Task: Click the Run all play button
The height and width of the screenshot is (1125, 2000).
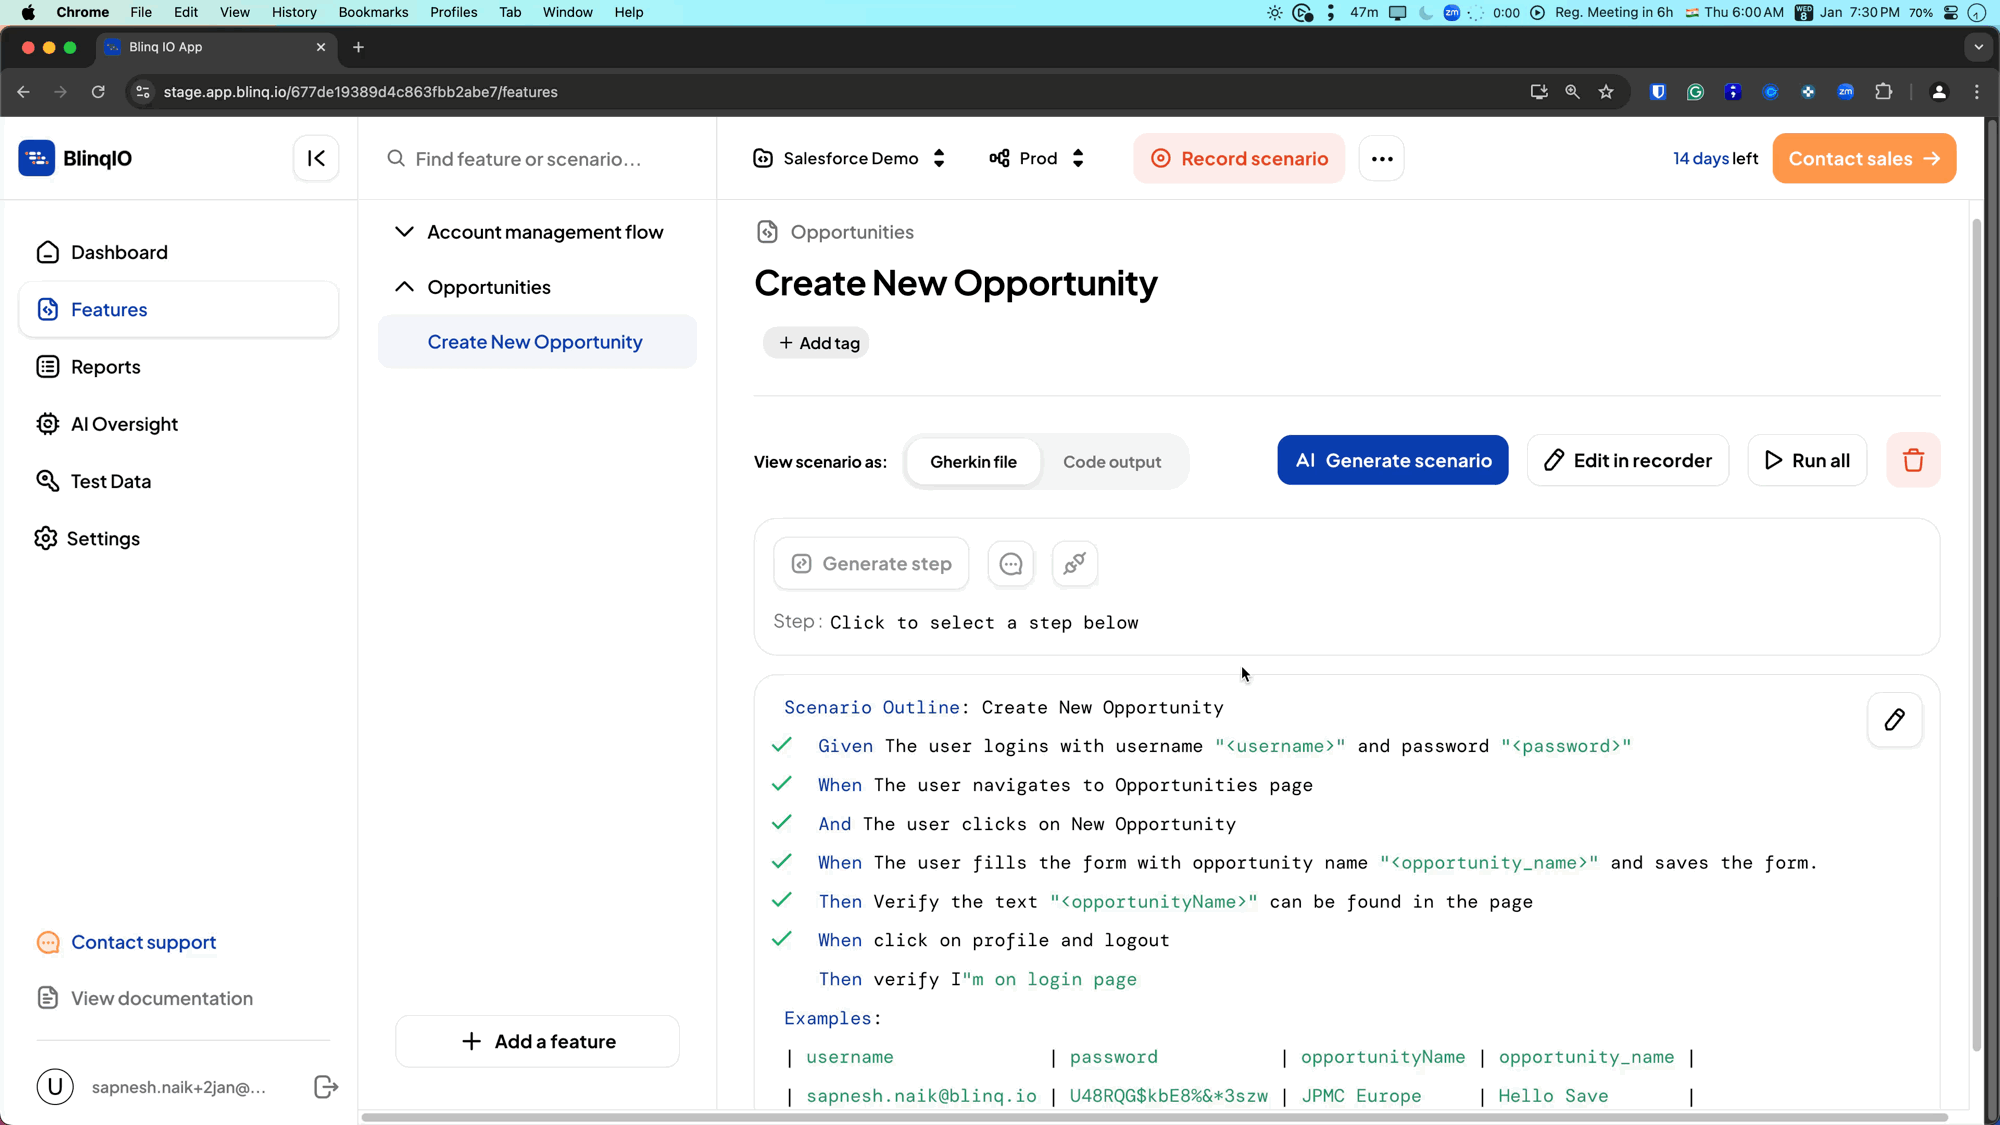Action: tap(1807, 460)
